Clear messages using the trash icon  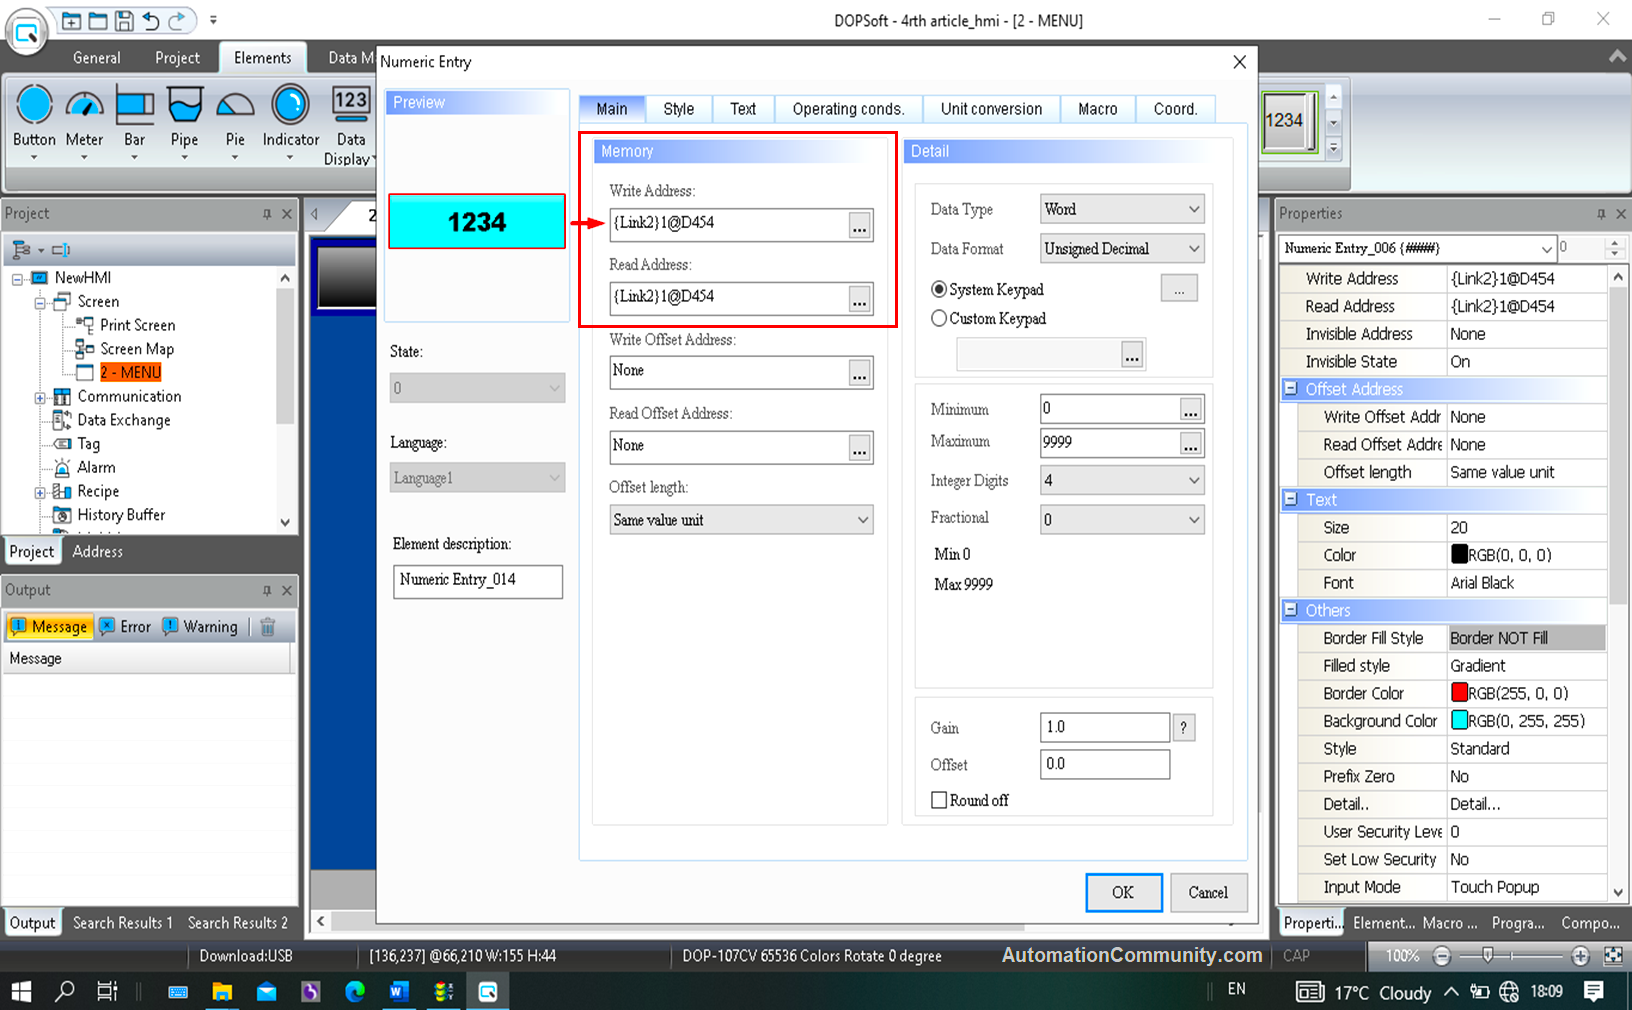267,626
